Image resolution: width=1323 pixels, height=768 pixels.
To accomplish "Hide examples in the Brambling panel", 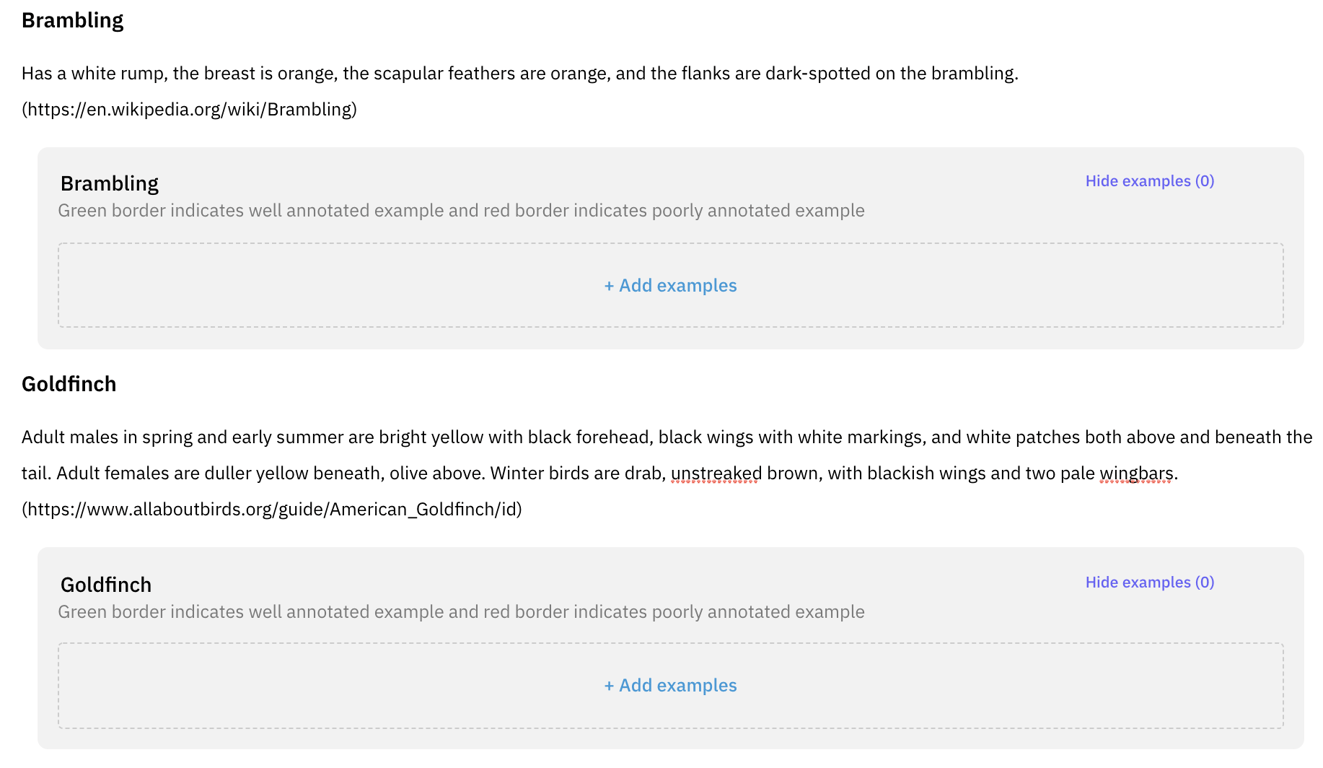I will pyautogui.click(x=1149, y=181).
